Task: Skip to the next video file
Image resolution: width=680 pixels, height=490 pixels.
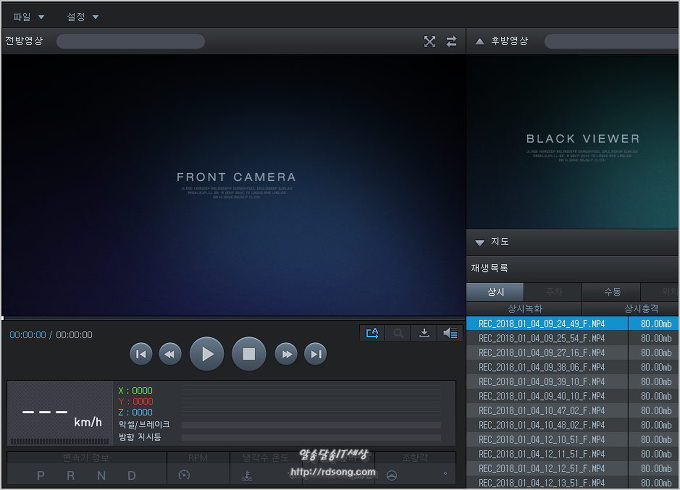Action: coord(315,353)
